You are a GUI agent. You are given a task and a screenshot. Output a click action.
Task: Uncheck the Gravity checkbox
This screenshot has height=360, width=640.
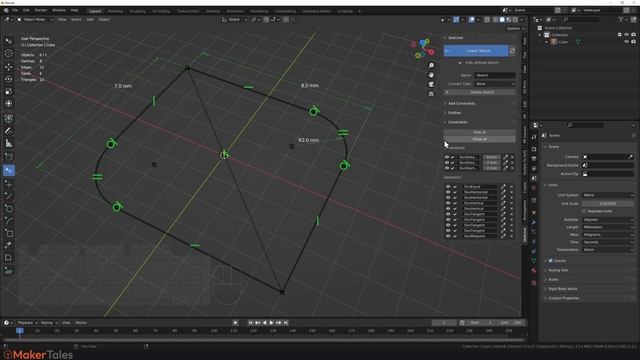tap(551, 260)
